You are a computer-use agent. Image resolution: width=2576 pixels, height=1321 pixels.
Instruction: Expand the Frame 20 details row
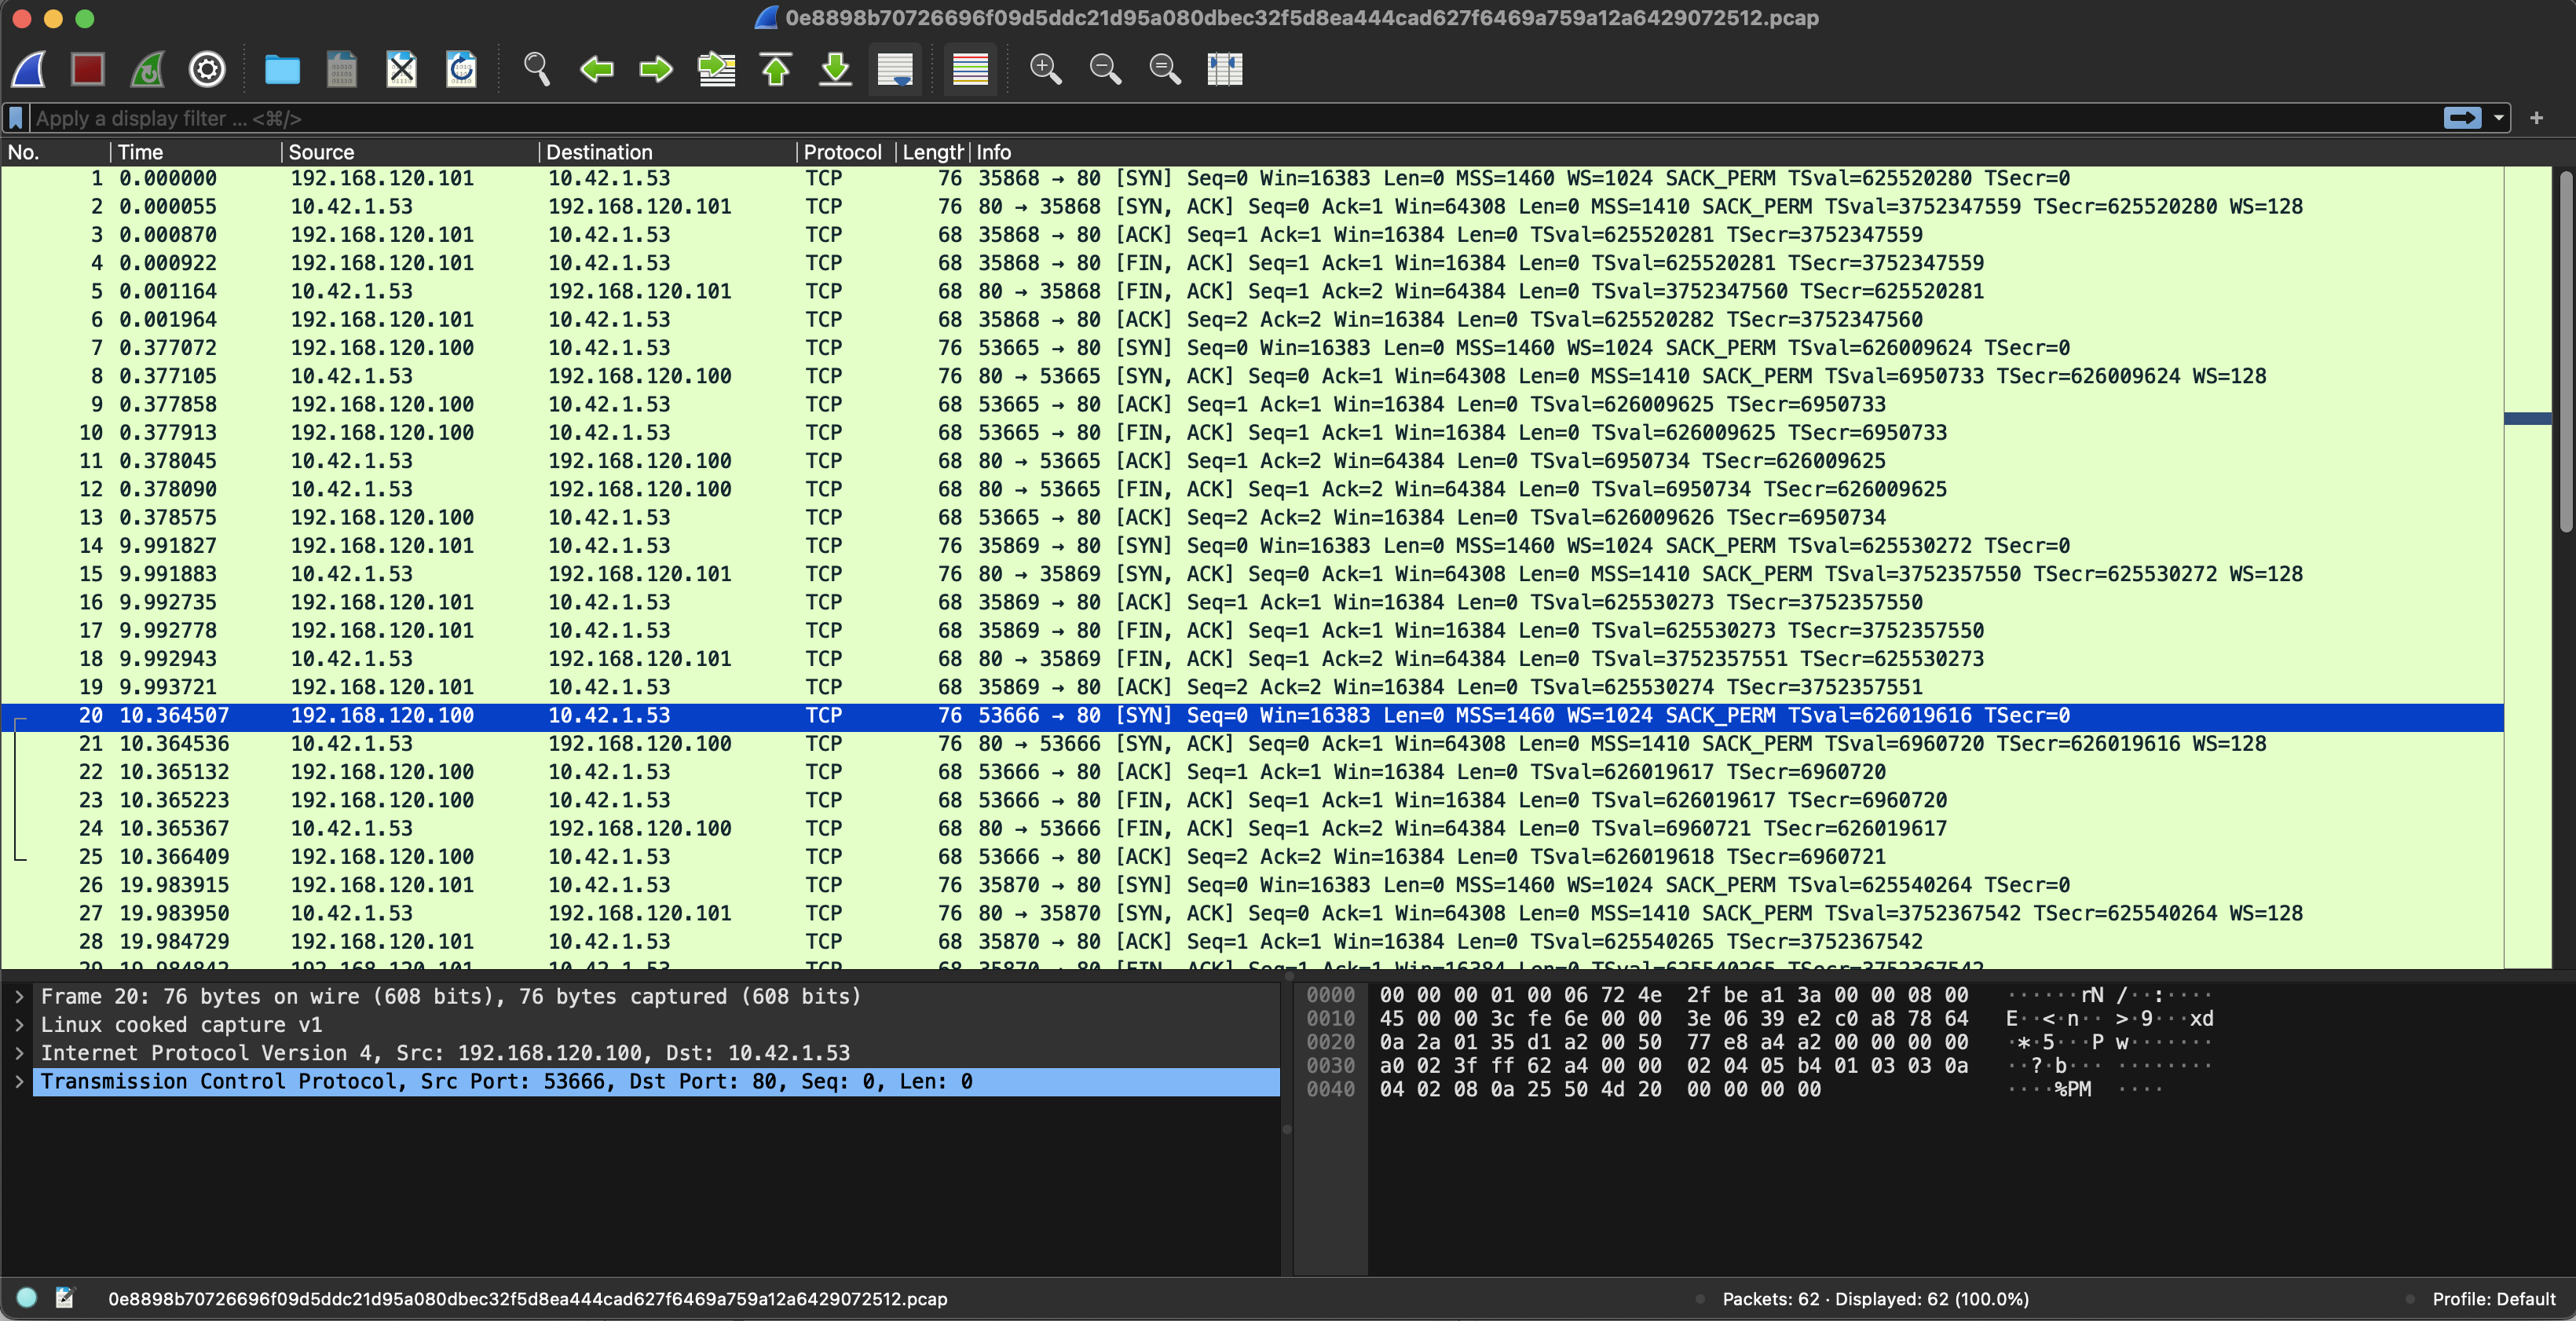(19, 996)
